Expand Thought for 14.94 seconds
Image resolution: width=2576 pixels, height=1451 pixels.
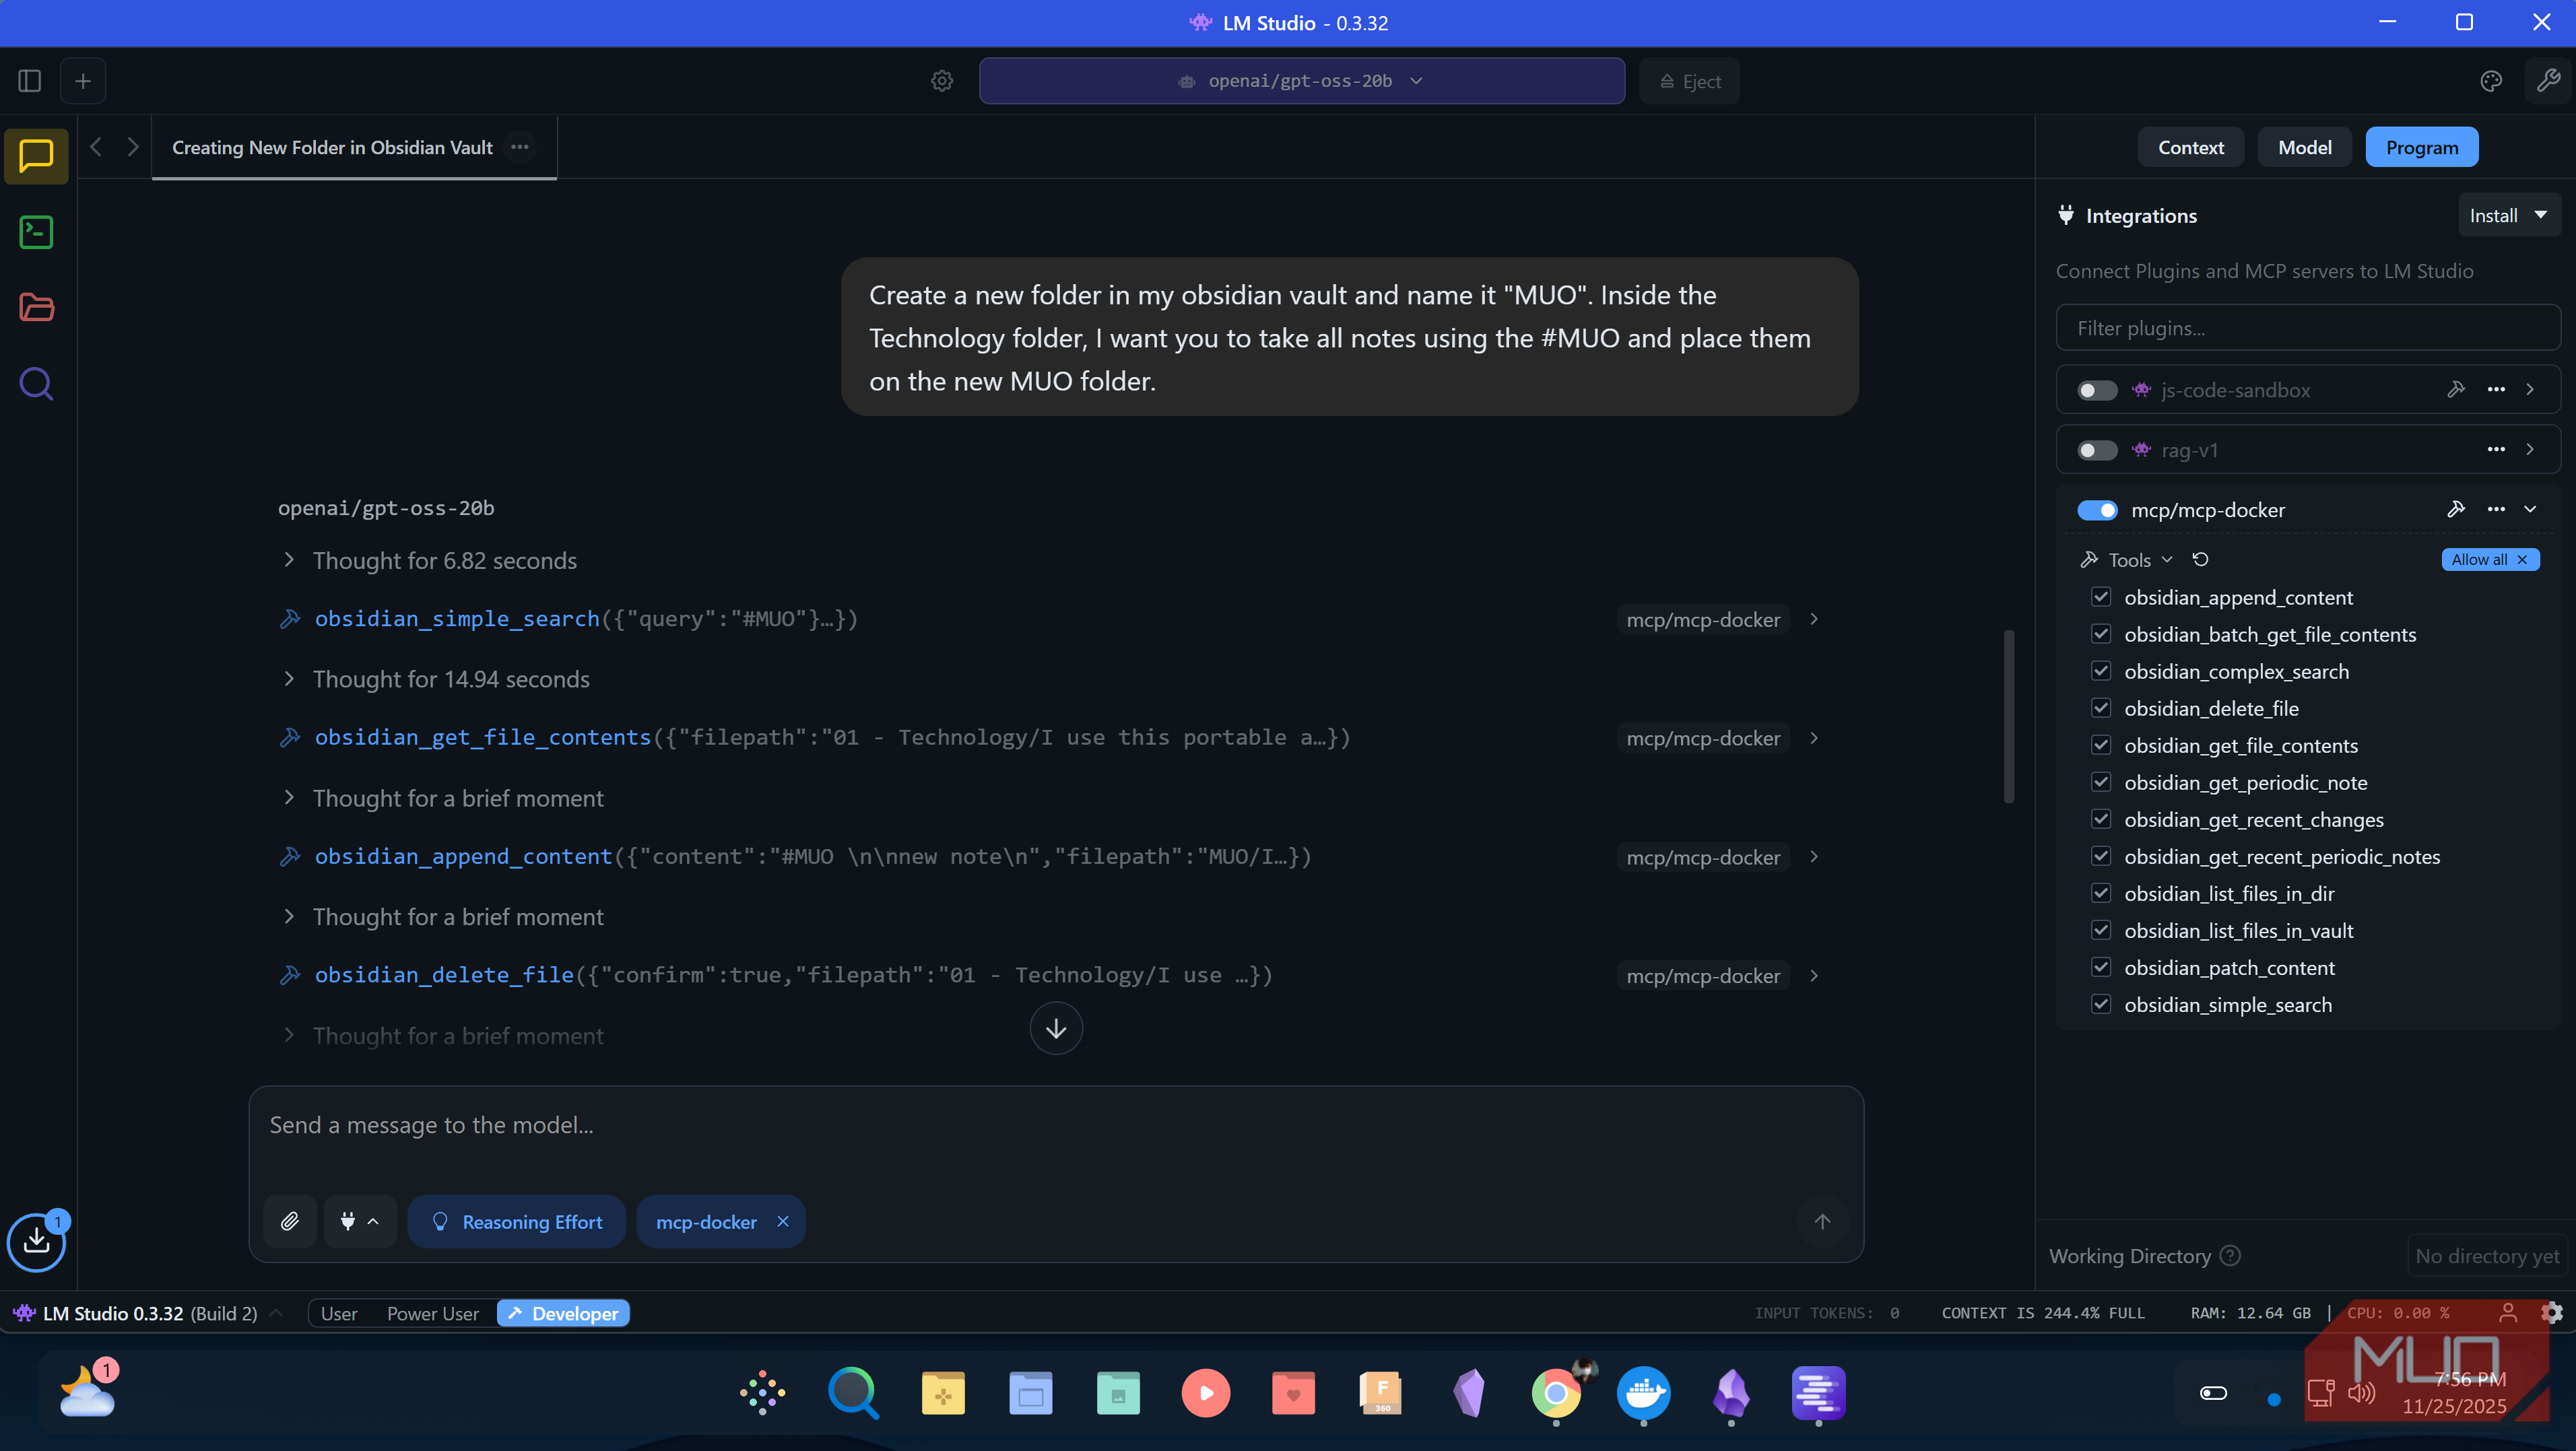pyautogui.click(x=436, y=679)
